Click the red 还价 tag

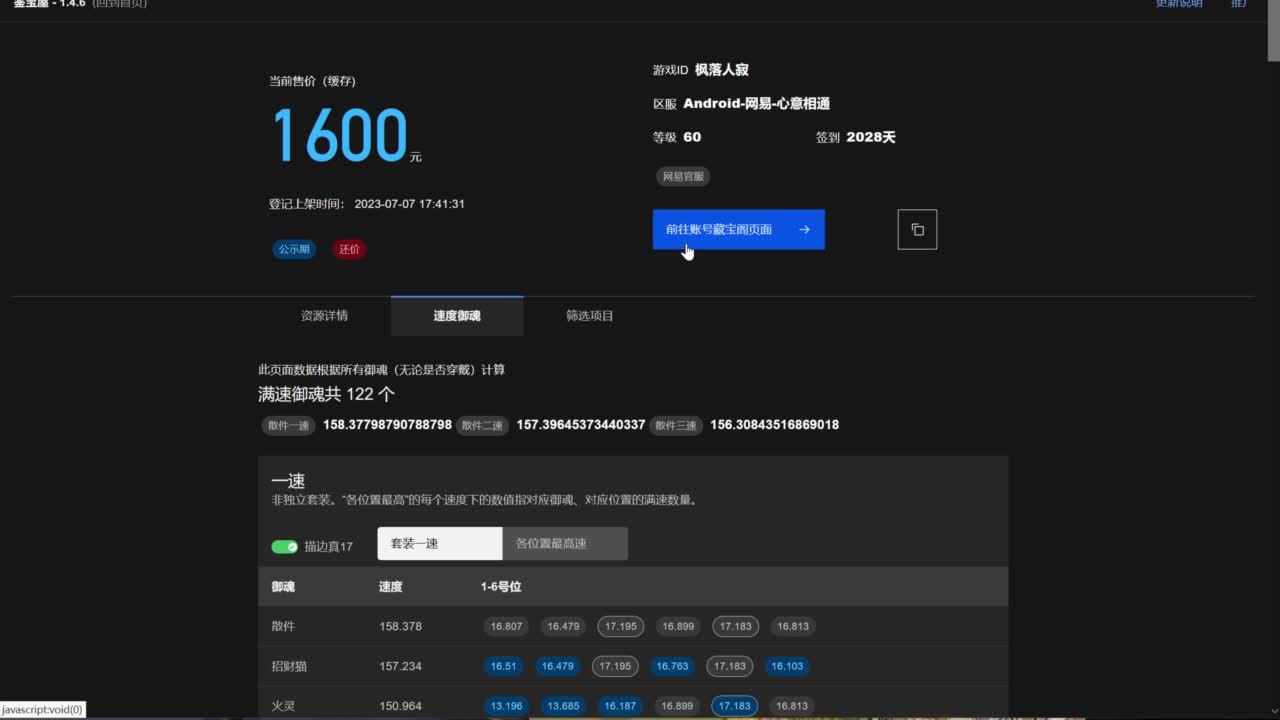[349, 249]
